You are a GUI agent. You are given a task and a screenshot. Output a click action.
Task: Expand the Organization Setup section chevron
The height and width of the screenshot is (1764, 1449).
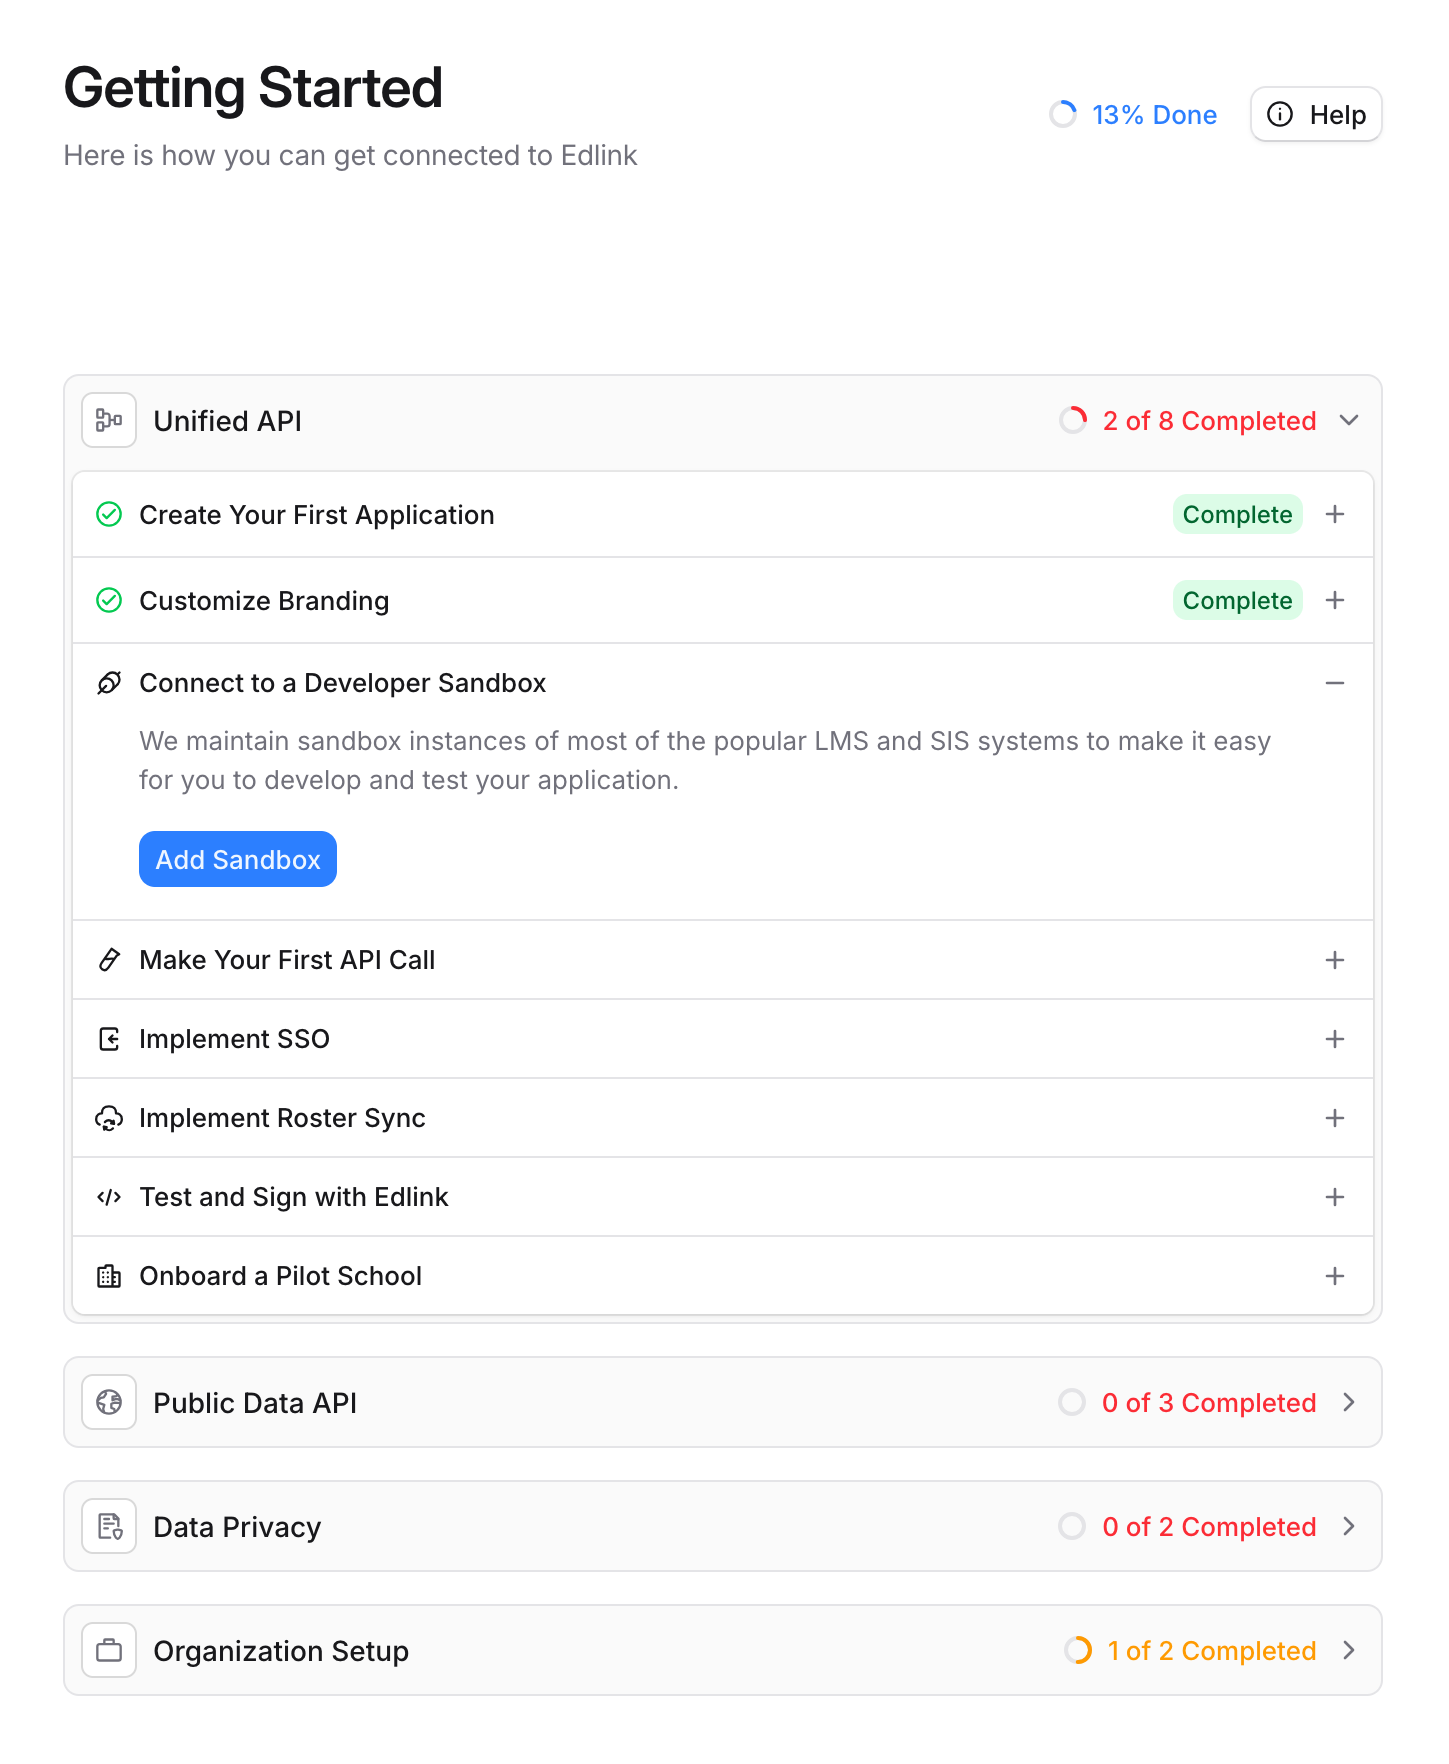1349,1650
